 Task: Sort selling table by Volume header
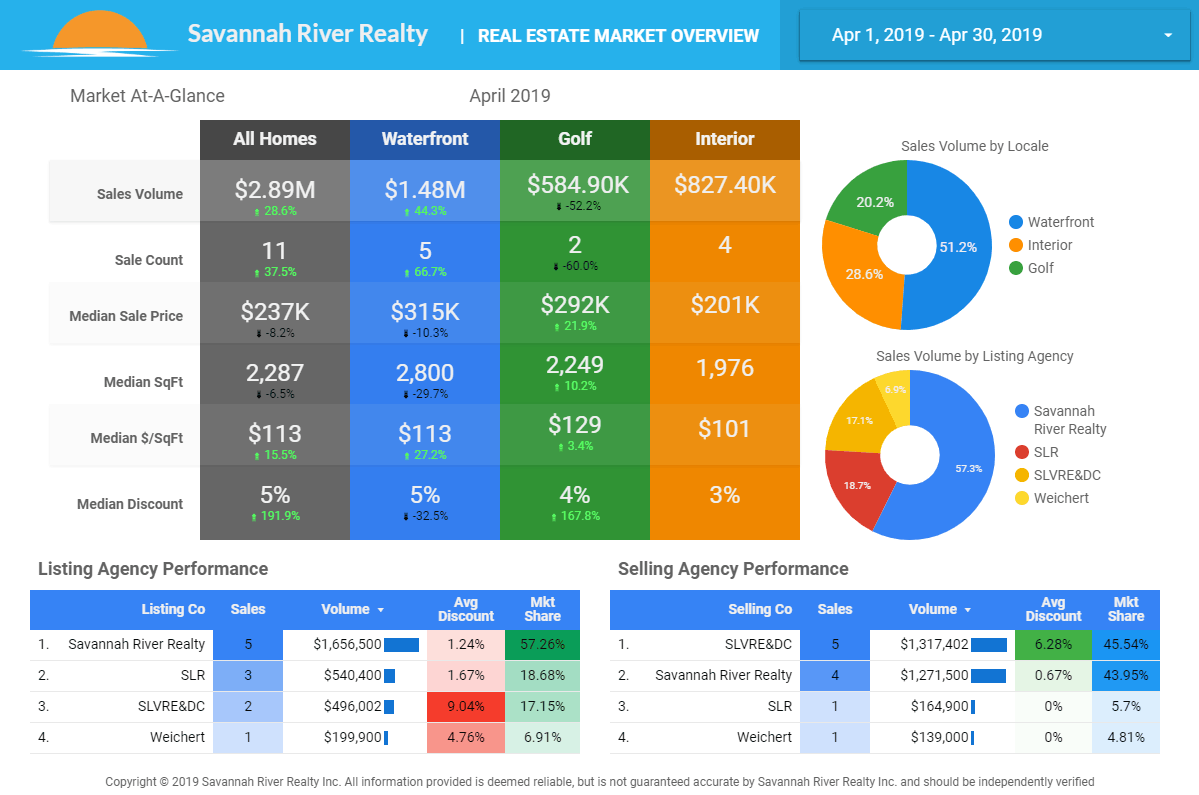933,609
